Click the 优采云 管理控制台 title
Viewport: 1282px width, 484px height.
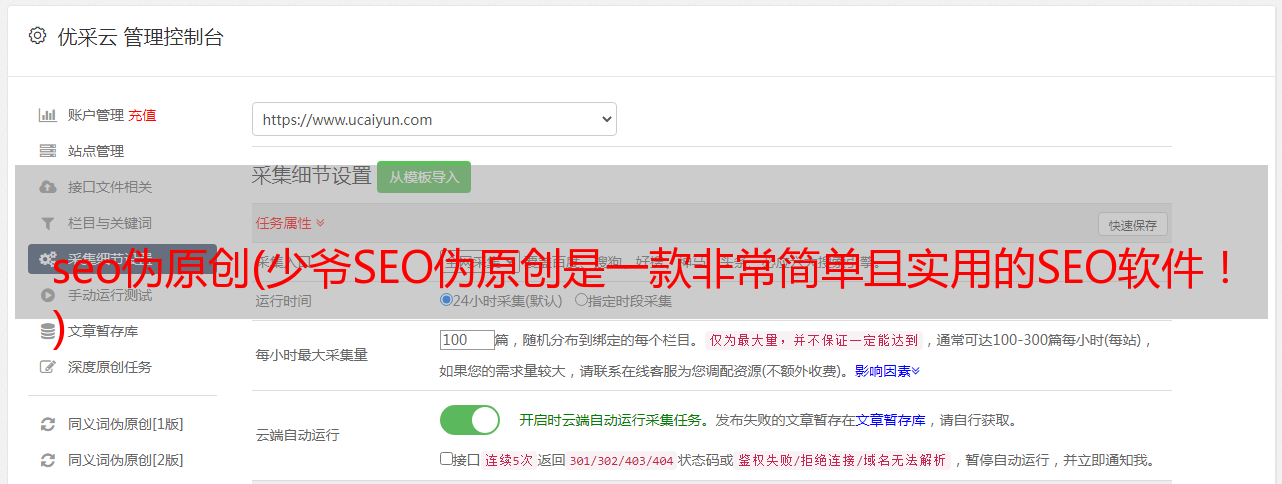click(138, 37)
